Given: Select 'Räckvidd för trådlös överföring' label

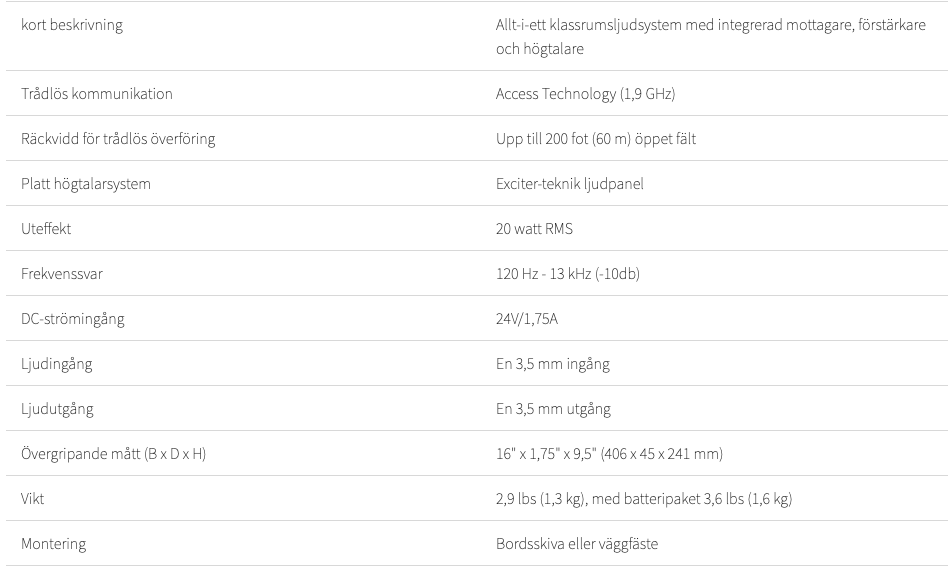Looking at the screenshot, I should pyautogui.click(x=118, y=139).
